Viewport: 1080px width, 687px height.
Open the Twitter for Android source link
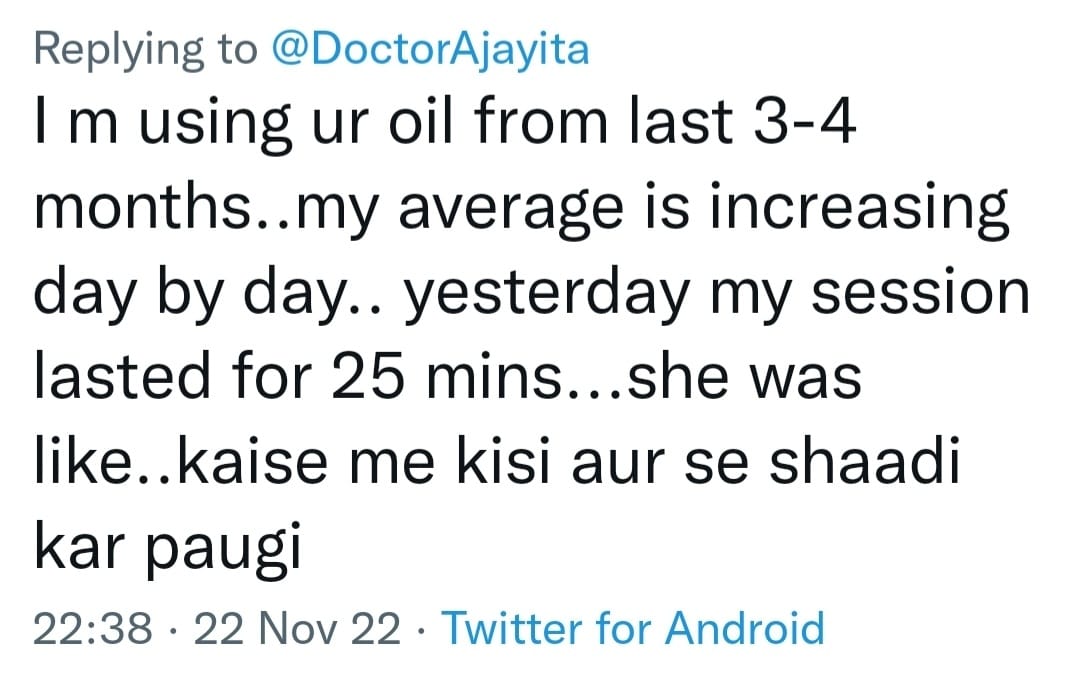pyautogui.click(x=633, y=628)
